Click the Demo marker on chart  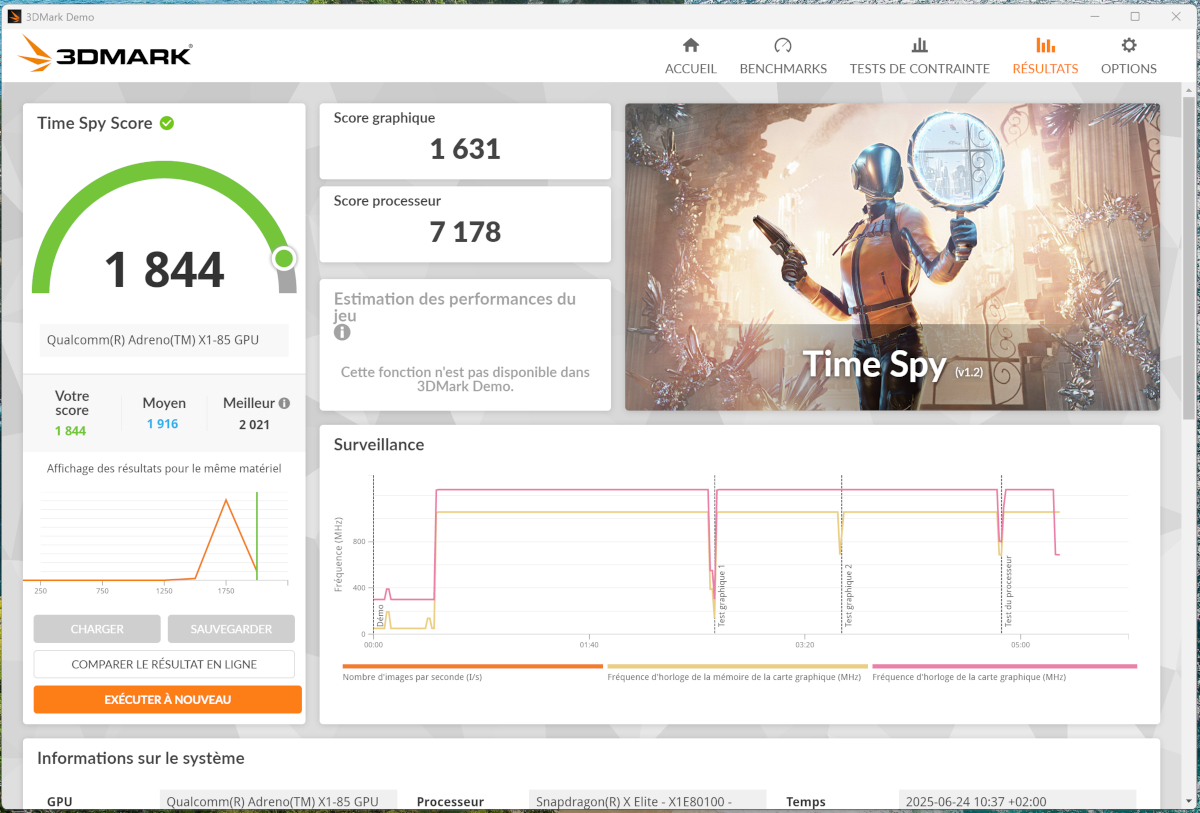point(380,615)
